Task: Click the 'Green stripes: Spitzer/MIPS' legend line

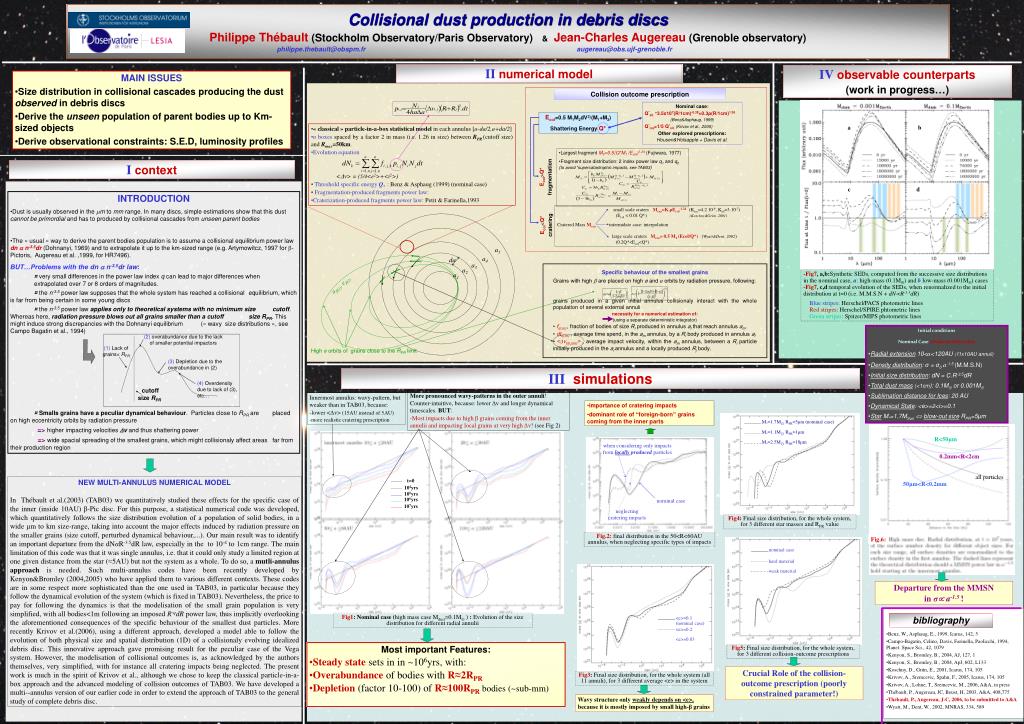Action: [865, 316]
